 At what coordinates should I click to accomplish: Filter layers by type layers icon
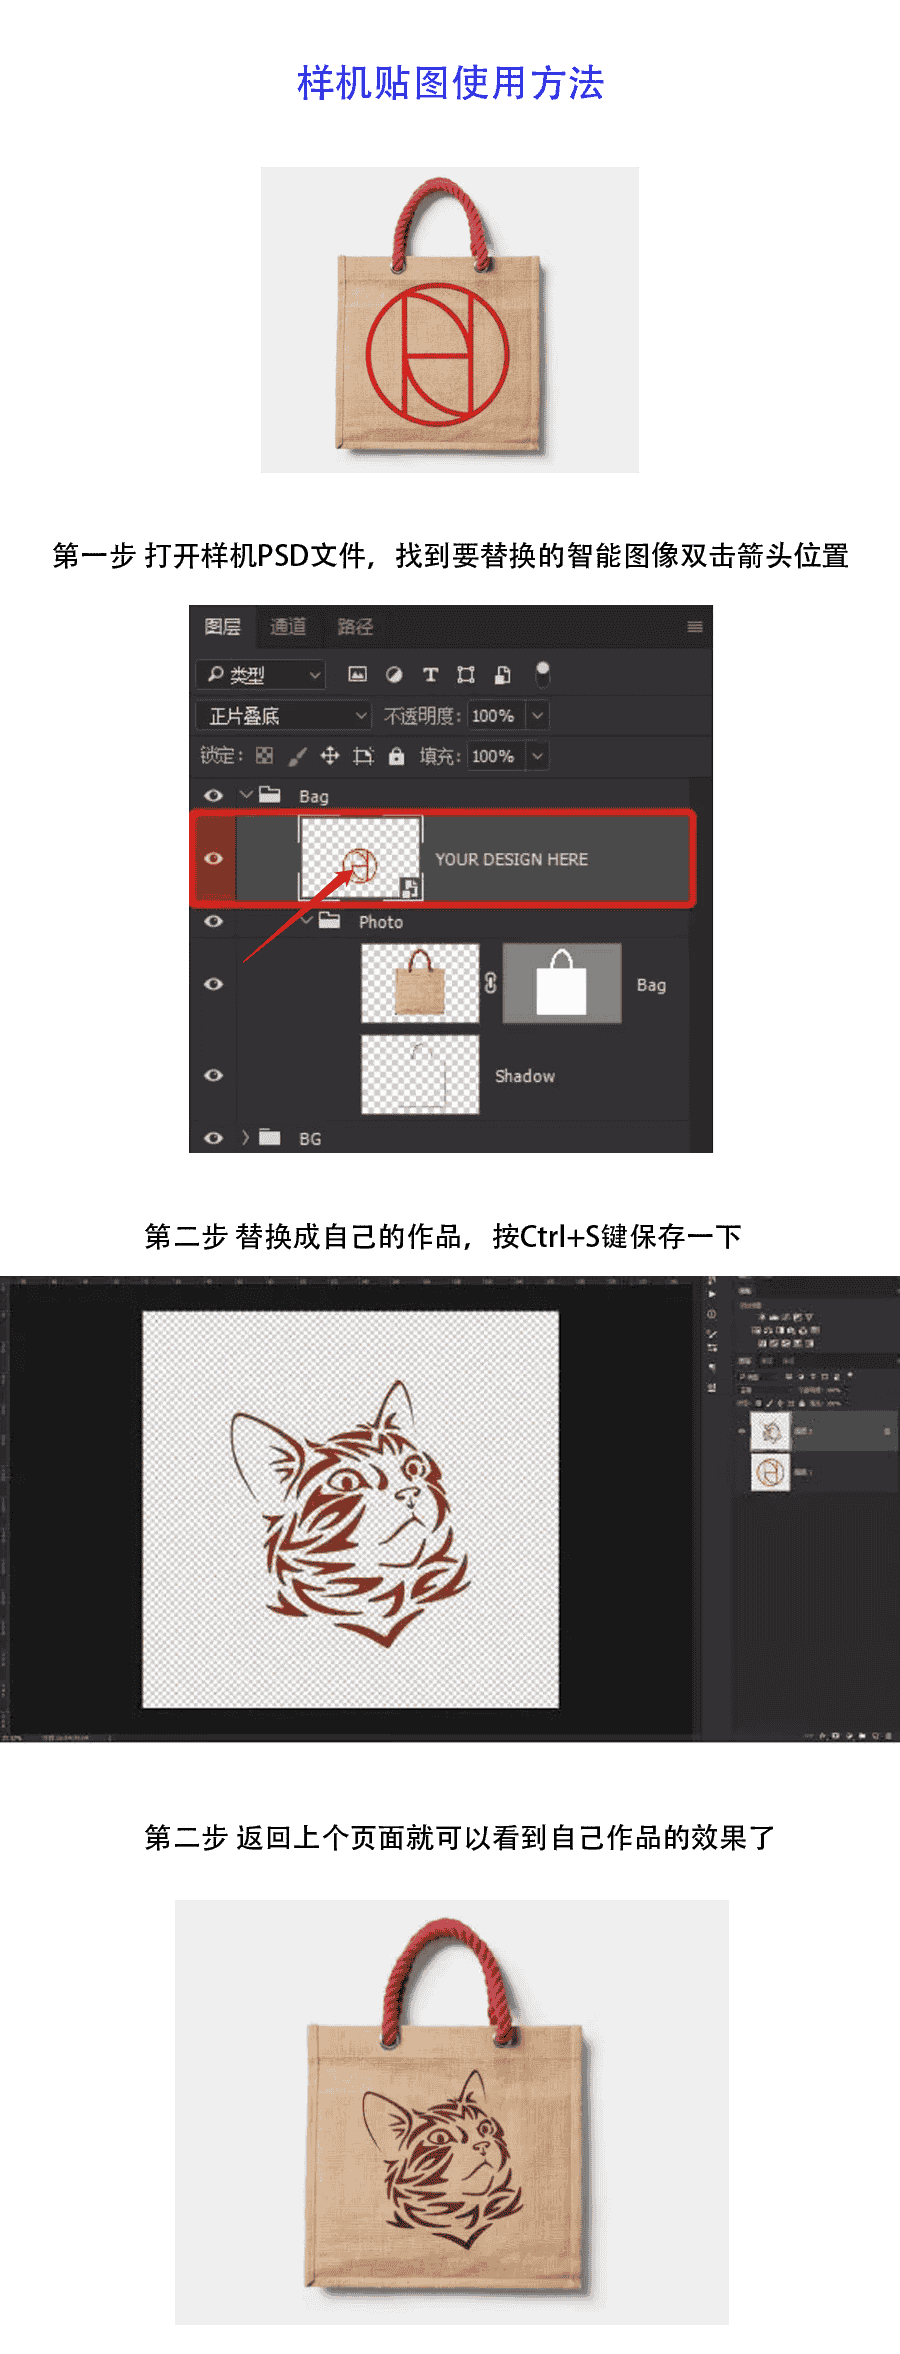[430, 675]
